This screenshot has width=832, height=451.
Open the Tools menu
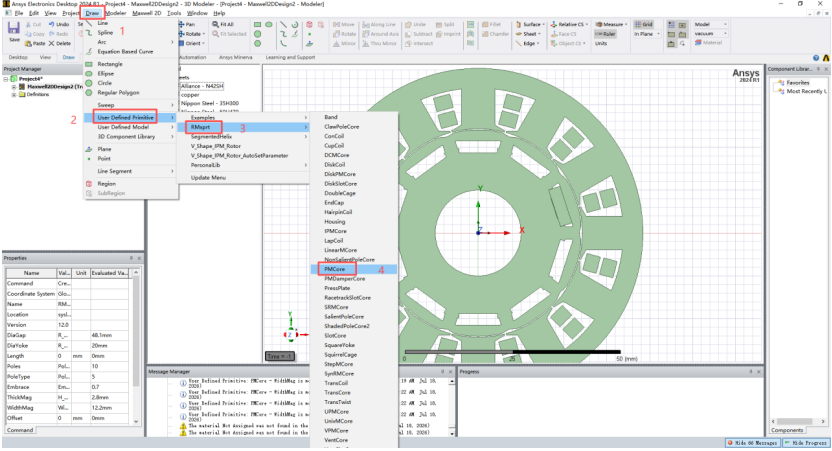[x=174, y=13]
